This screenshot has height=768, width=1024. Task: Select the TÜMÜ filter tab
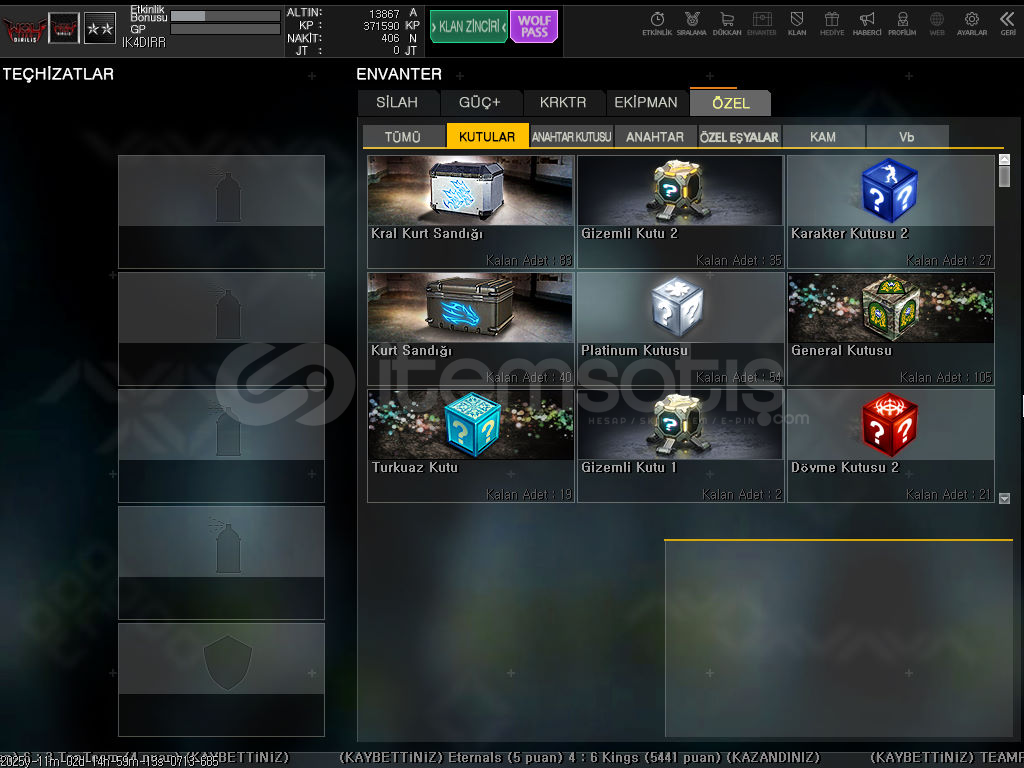[403, 137]
